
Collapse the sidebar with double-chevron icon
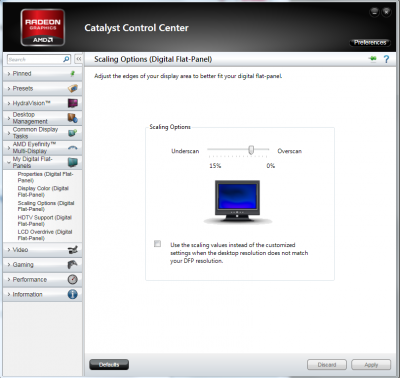pos(78,59)
